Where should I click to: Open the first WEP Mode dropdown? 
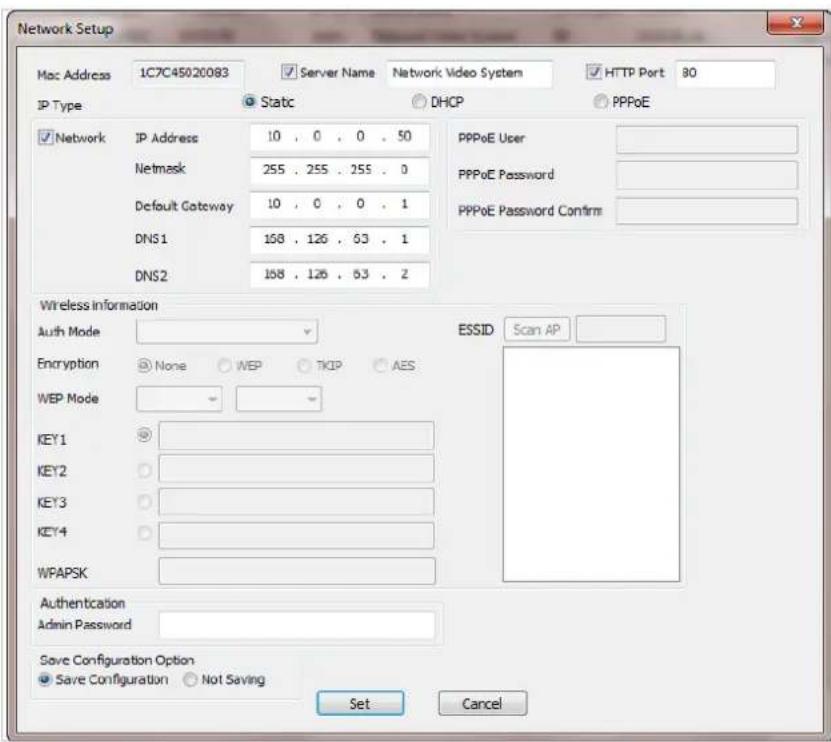click(179, 399)
